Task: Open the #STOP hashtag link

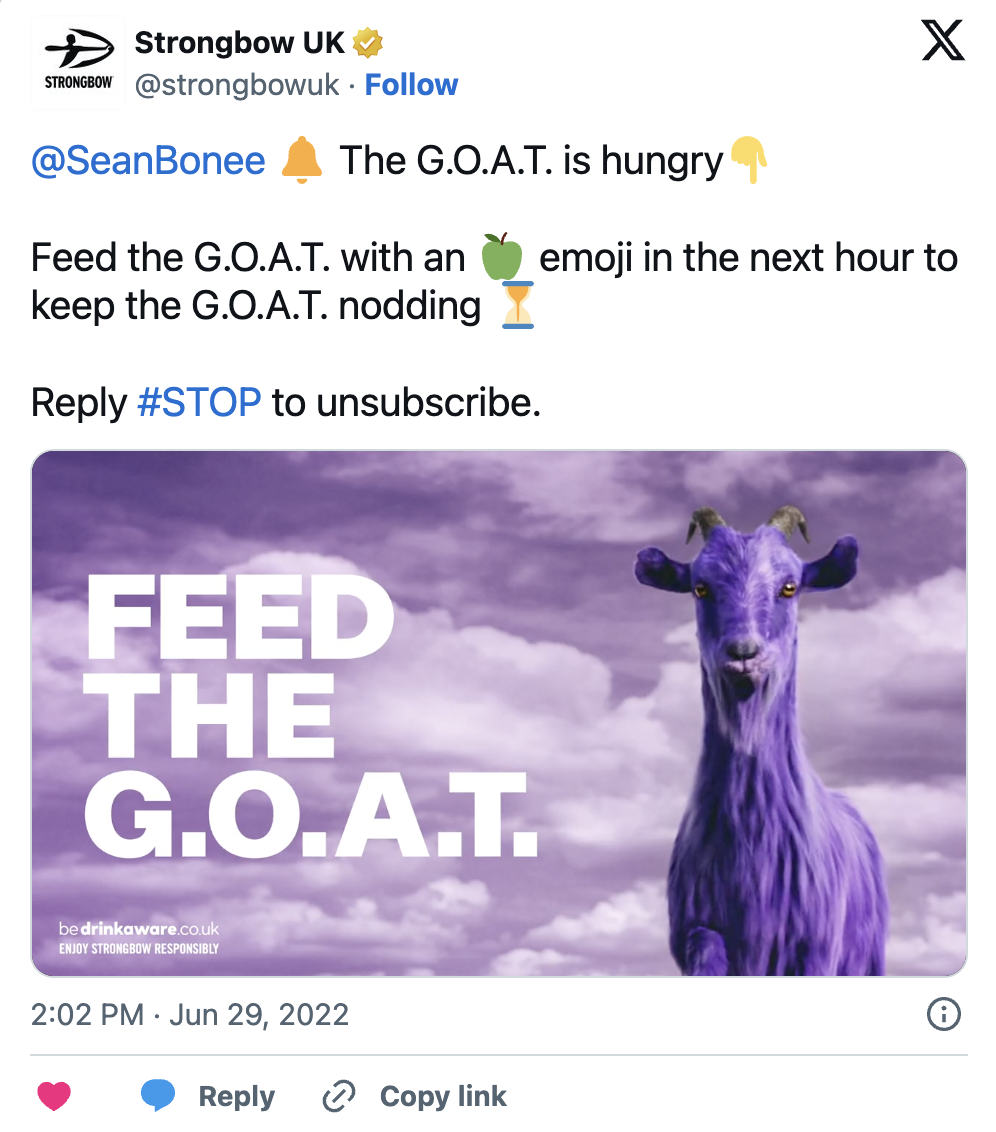Action: click(x=199, y=402)
